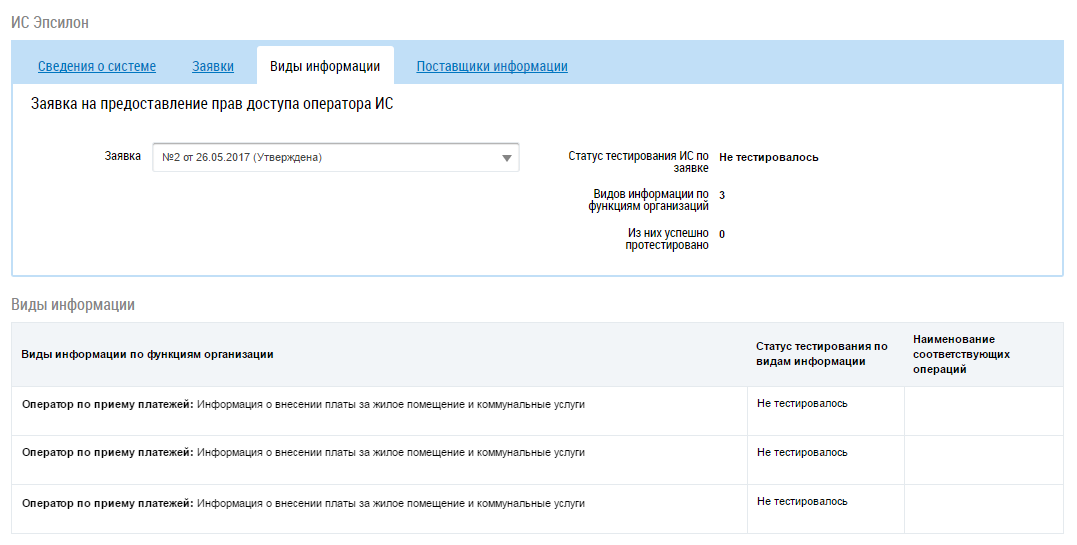The height and width of the screenshot is (545, 1077).
Task: Click the first row's empty operations cell
Action: click(x=983, y=410)
